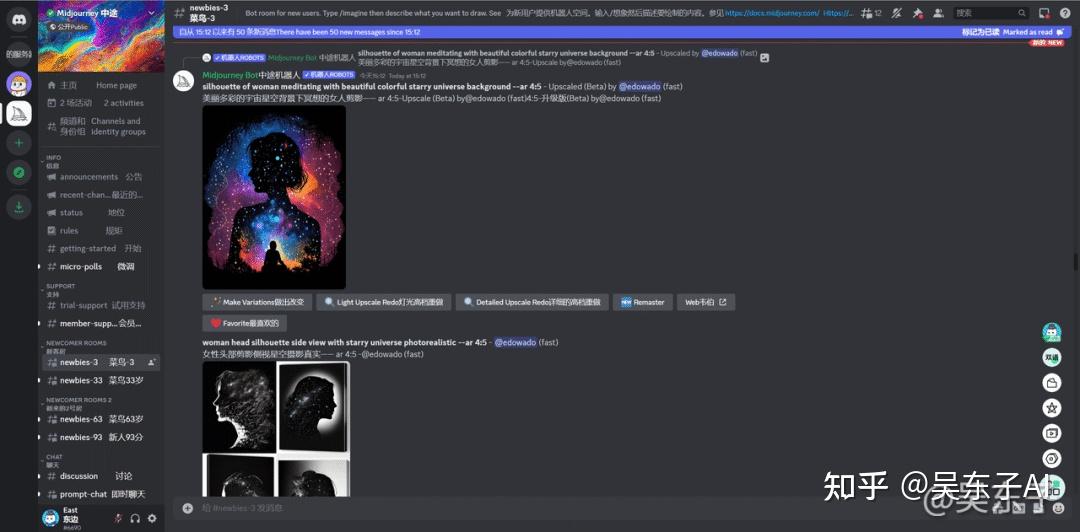This screenshot has height=532, width=1080.
Task: Open Explore Discoverable Servers compass icon
Action: 19,173
